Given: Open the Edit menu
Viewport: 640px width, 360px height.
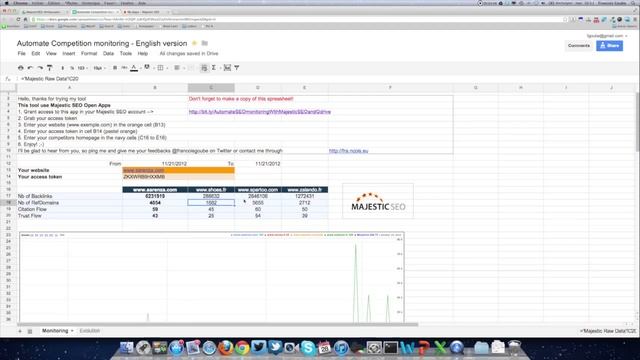Looking at the screenshot, I should (x=36, y=53).
